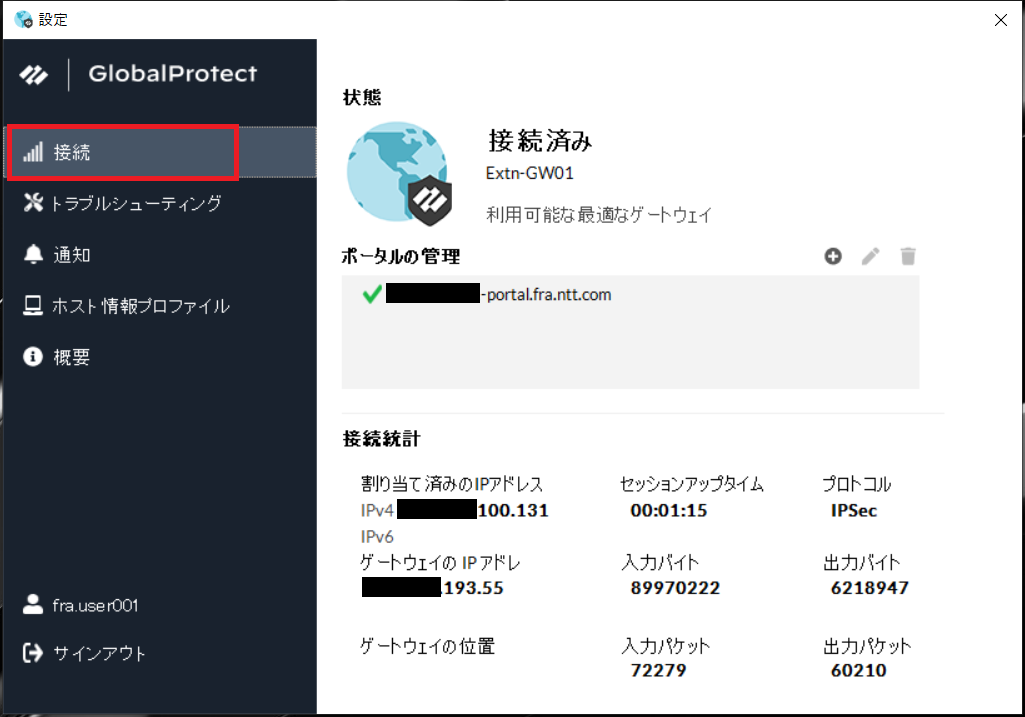Show ホスト情報プロファイル page
Image resolution: width=1025 pixels, height=717 pixels.
point(140,306)
